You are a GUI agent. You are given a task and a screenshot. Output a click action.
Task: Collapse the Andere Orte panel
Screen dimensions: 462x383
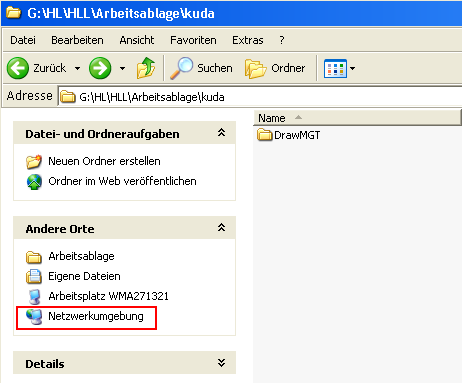pyautogui.click(x=221, y=228)
